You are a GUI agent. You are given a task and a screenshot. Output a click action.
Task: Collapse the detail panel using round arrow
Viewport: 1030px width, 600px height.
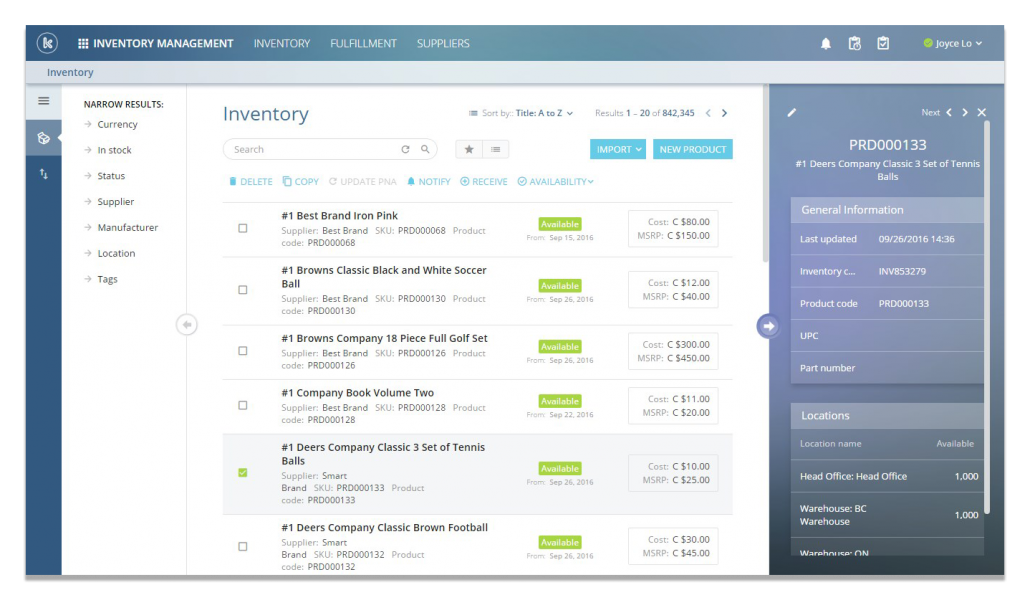point(768,326)
